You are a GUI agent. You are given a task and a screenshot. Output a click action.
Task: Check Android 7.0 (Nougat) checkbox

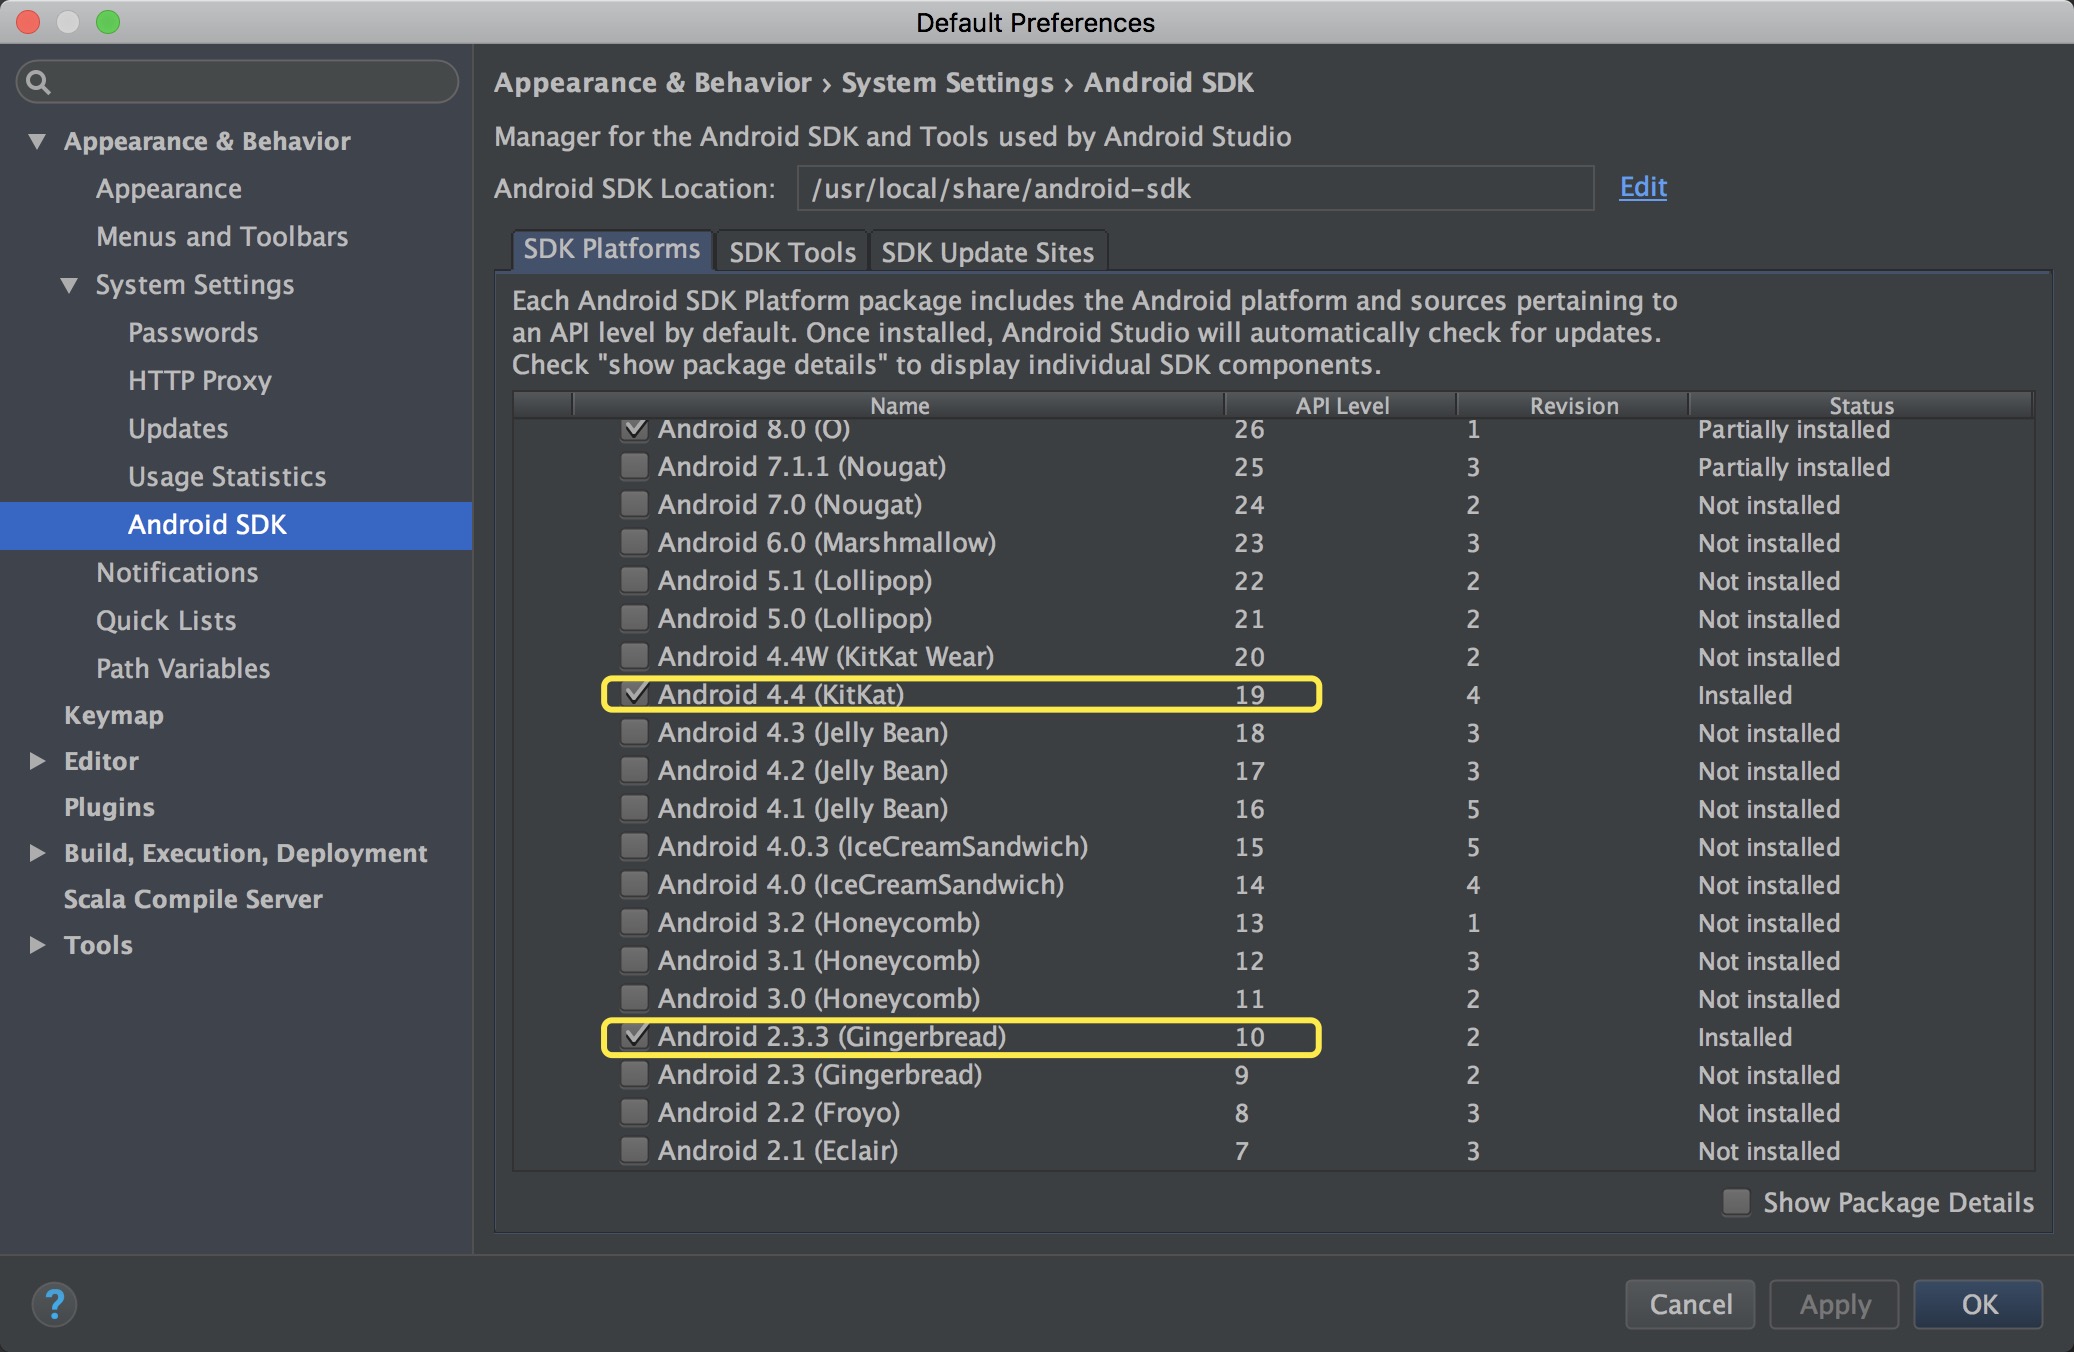(634, 505)
